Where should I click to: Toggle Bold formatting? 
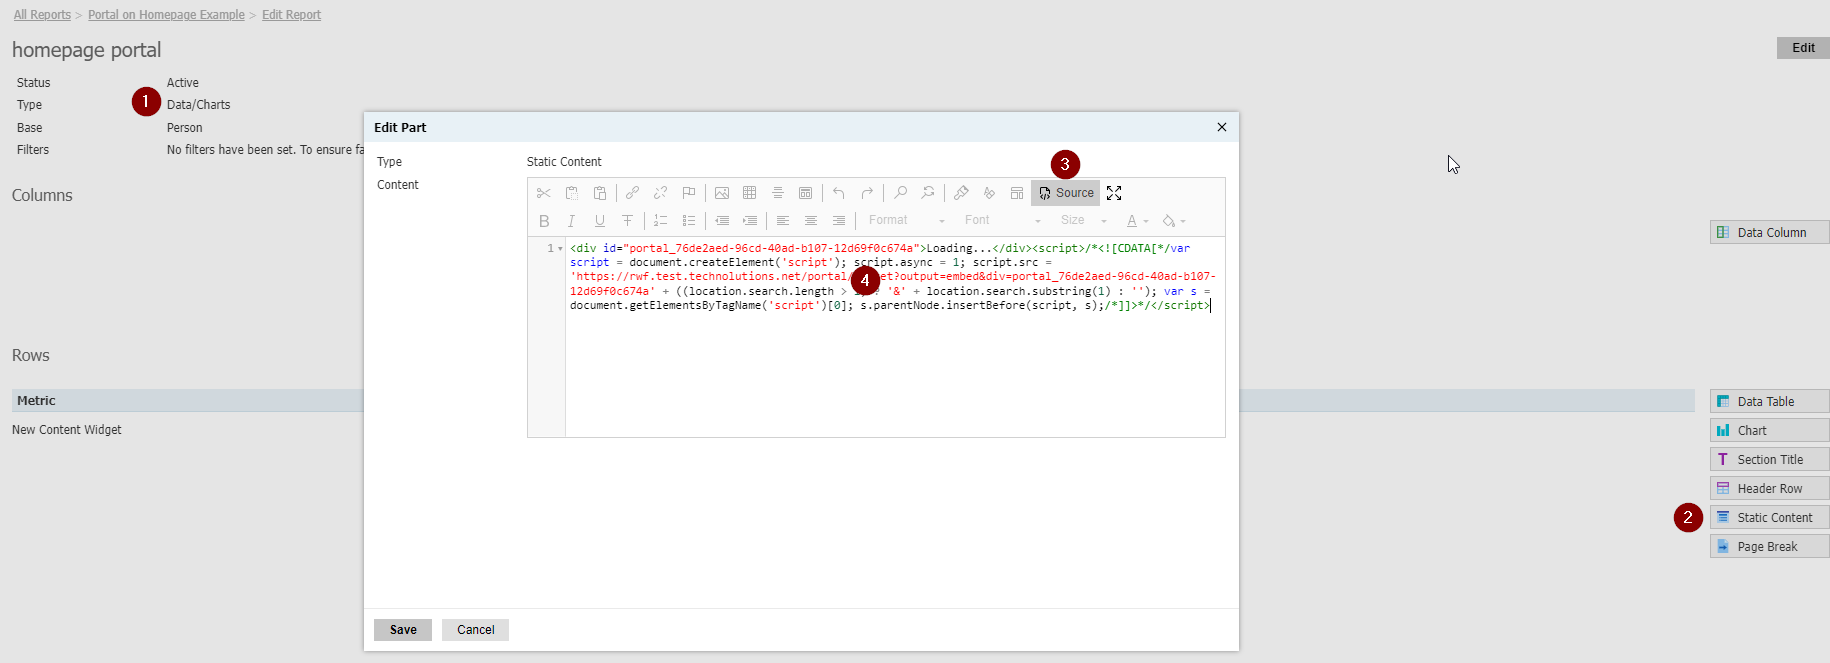[544, 221]
